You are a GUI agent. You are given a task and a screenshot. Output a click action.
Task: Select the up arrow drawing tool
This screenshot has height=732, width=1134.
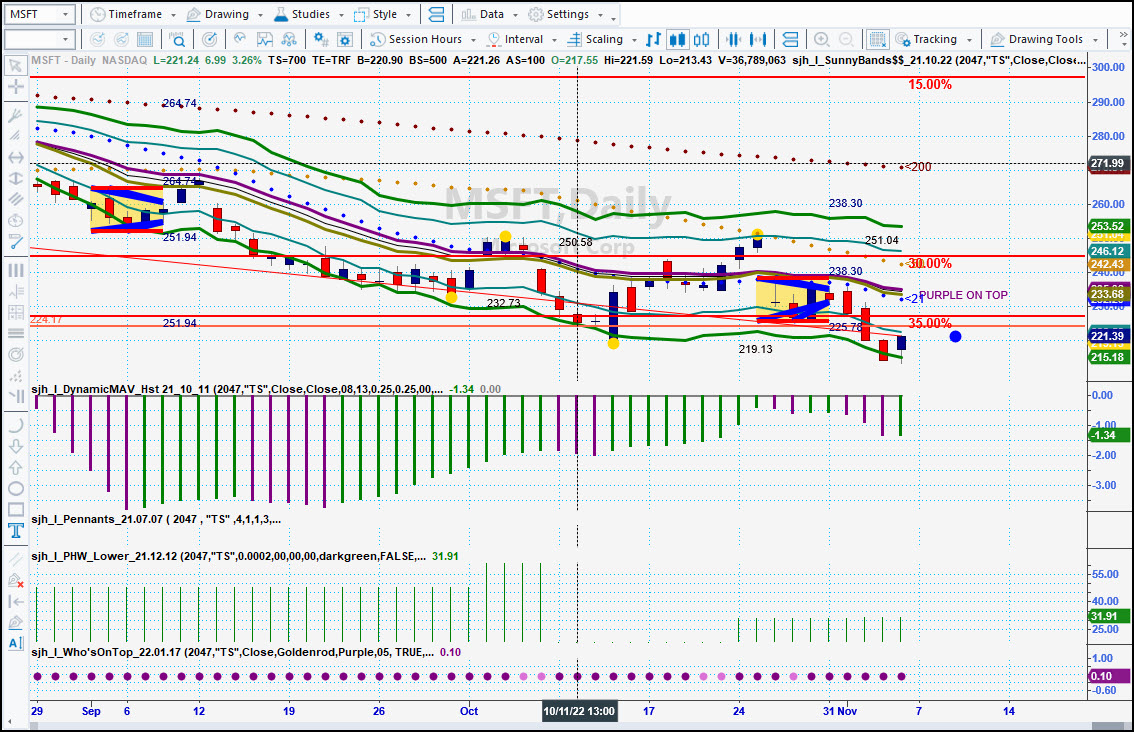point(15,467)
